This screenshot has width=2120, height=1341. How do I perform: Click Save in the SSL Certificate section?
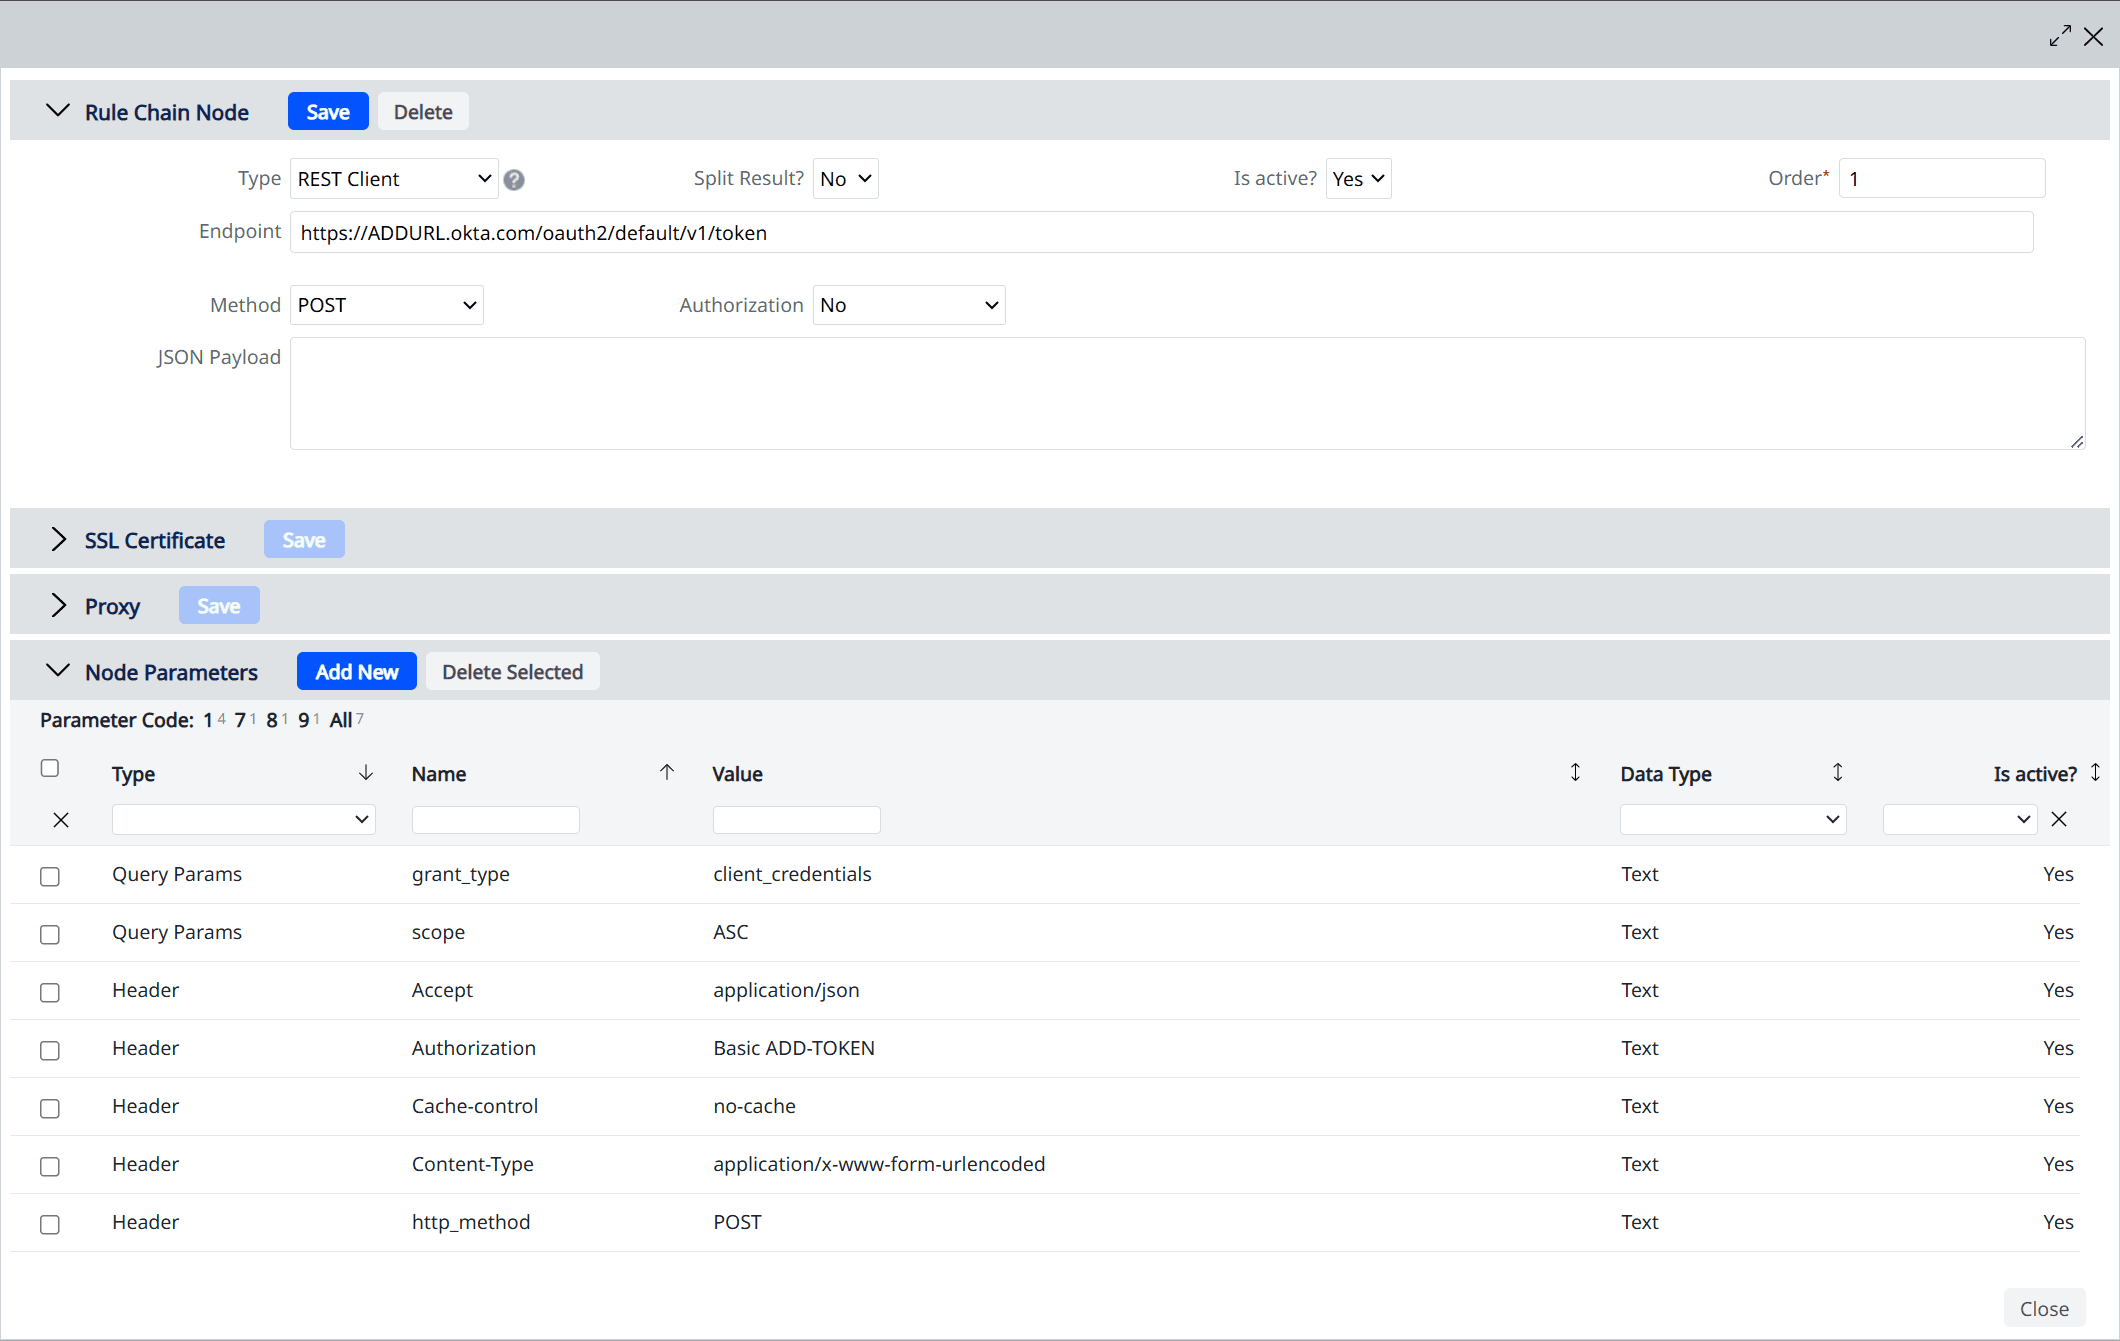point(304,539)
